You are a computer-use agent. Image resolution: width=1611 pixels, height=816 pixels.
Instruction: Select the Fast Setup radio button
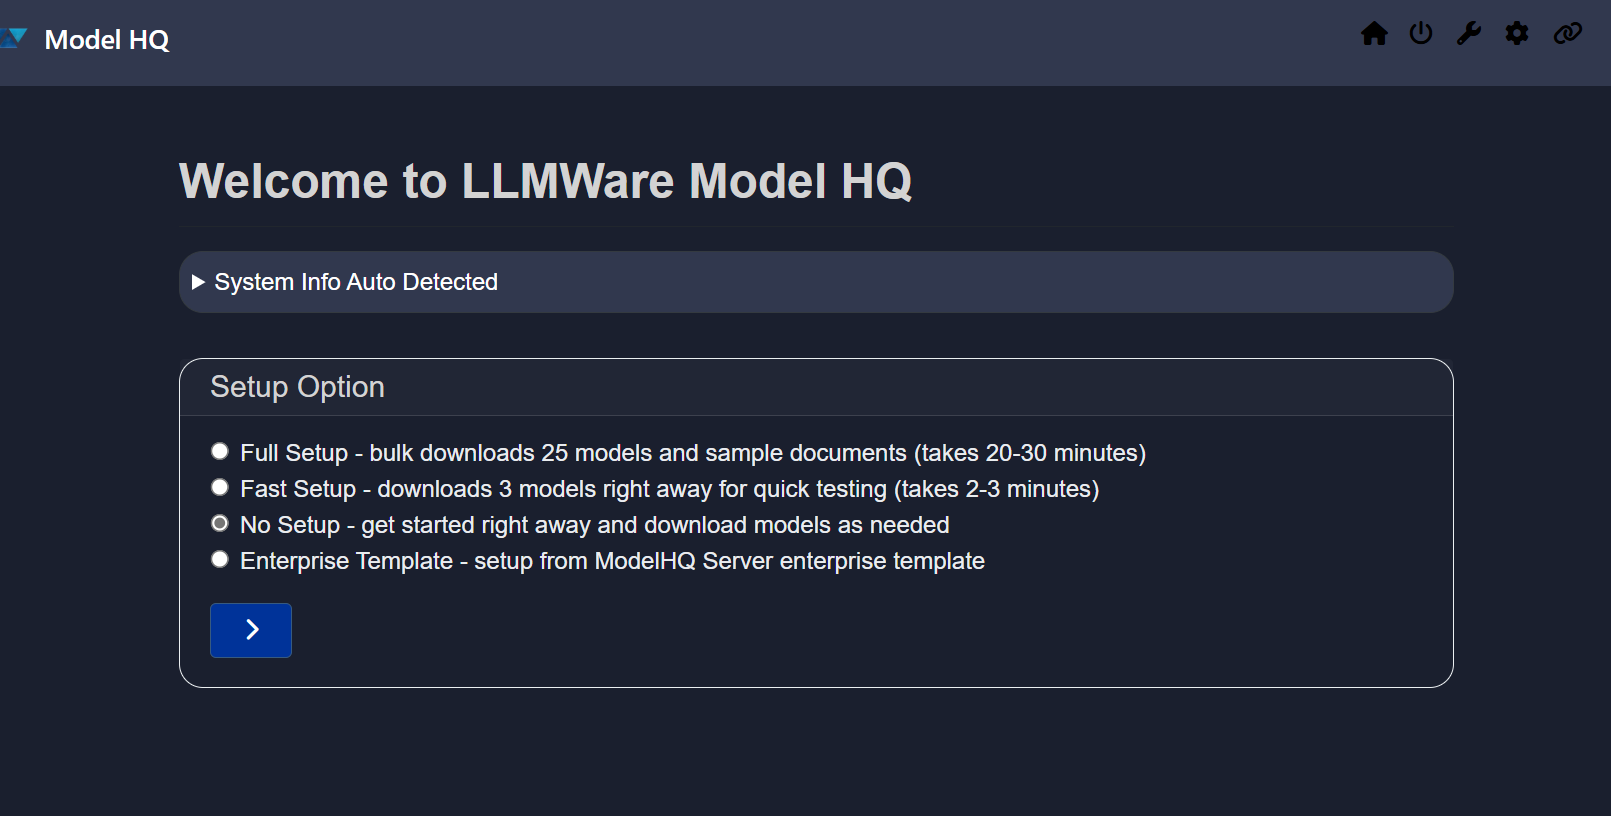pos(220,487)
